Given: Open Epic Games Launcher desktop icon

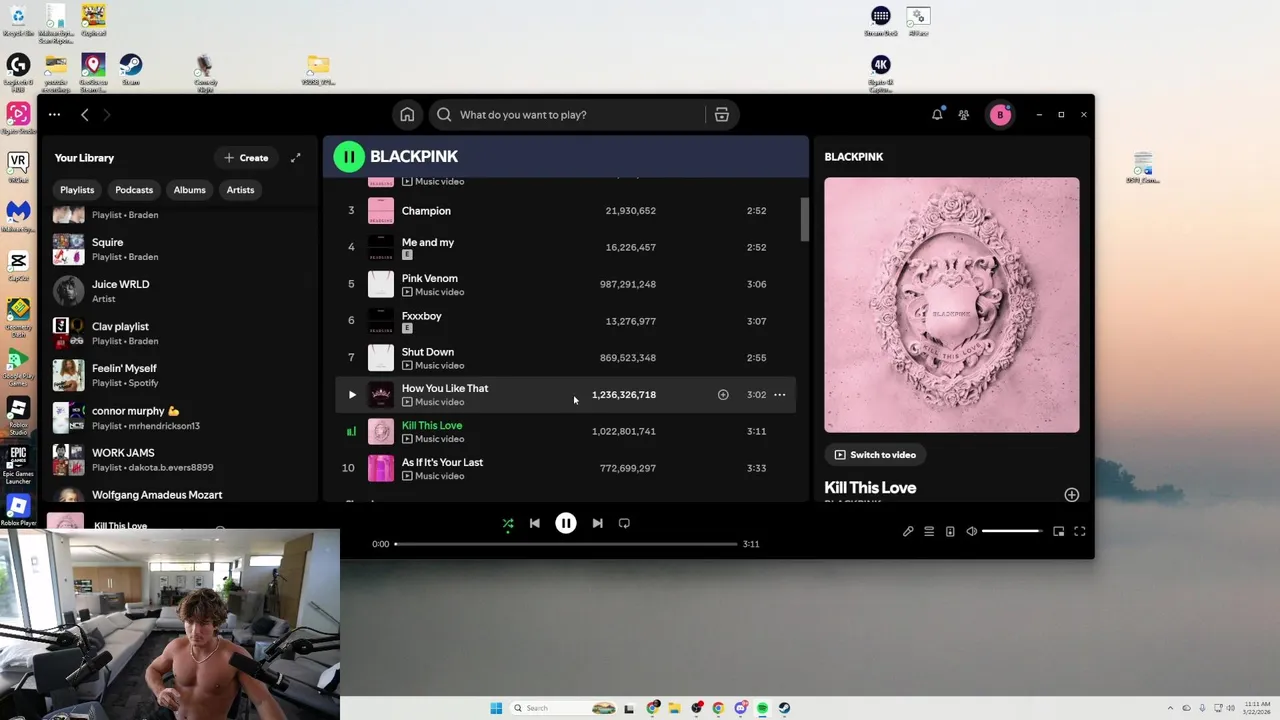Looking at the screenshot, I should click(18, 464).
